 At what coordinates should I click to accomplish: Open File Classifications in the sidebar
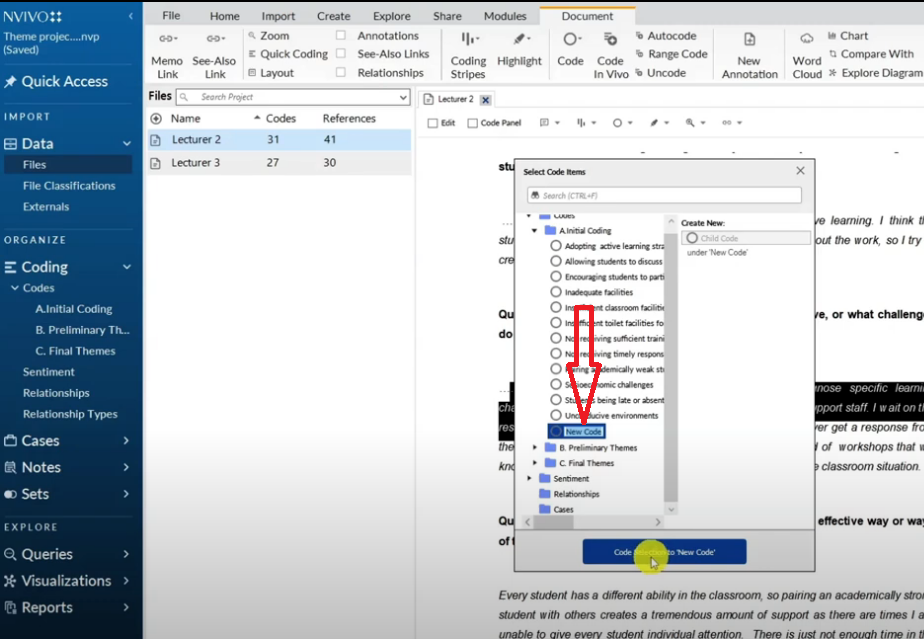pos(69,186)
